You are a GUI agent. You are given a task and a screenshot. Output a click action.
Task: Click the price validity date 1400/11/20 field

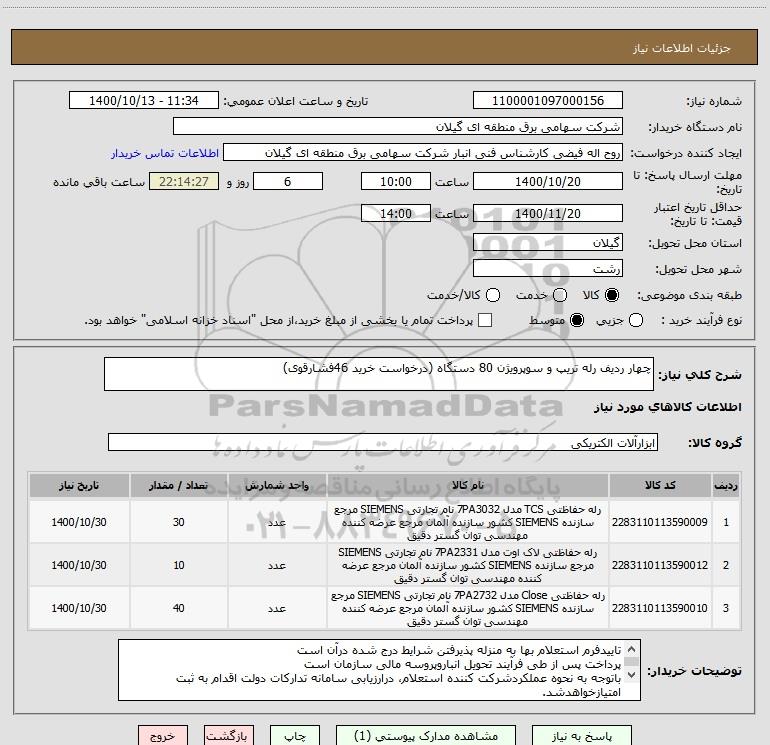(x=548, y=213)
